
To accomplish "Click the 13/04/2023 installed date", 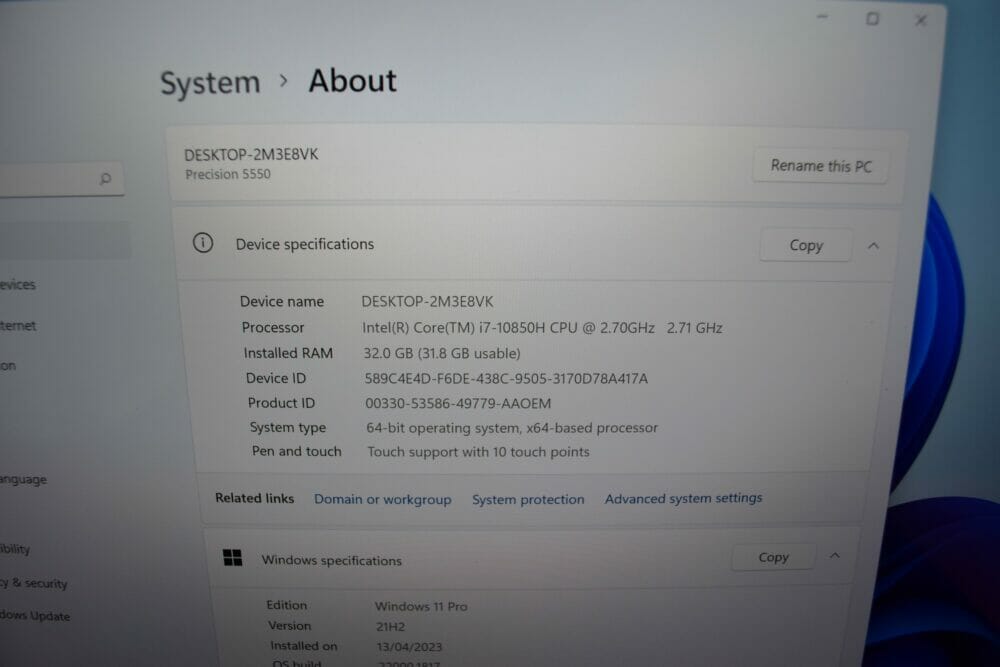I will pos(409,647).
